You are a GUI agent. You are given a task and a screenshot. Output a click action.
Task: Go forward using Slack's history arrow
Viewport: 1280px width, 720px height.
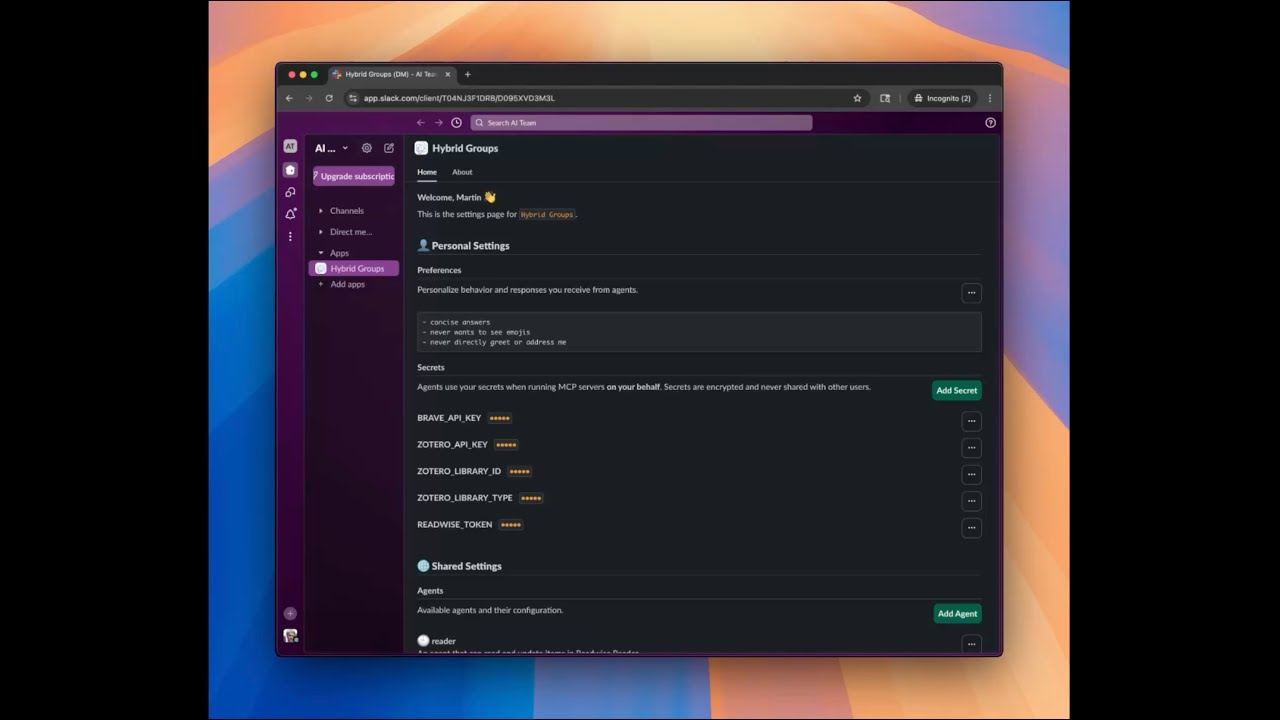click(438, 123)
